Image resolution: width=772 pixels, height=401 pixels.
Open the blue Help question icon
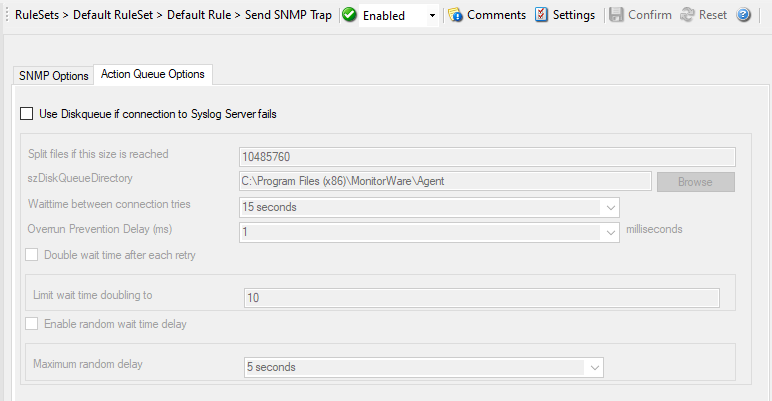[744, 15]
